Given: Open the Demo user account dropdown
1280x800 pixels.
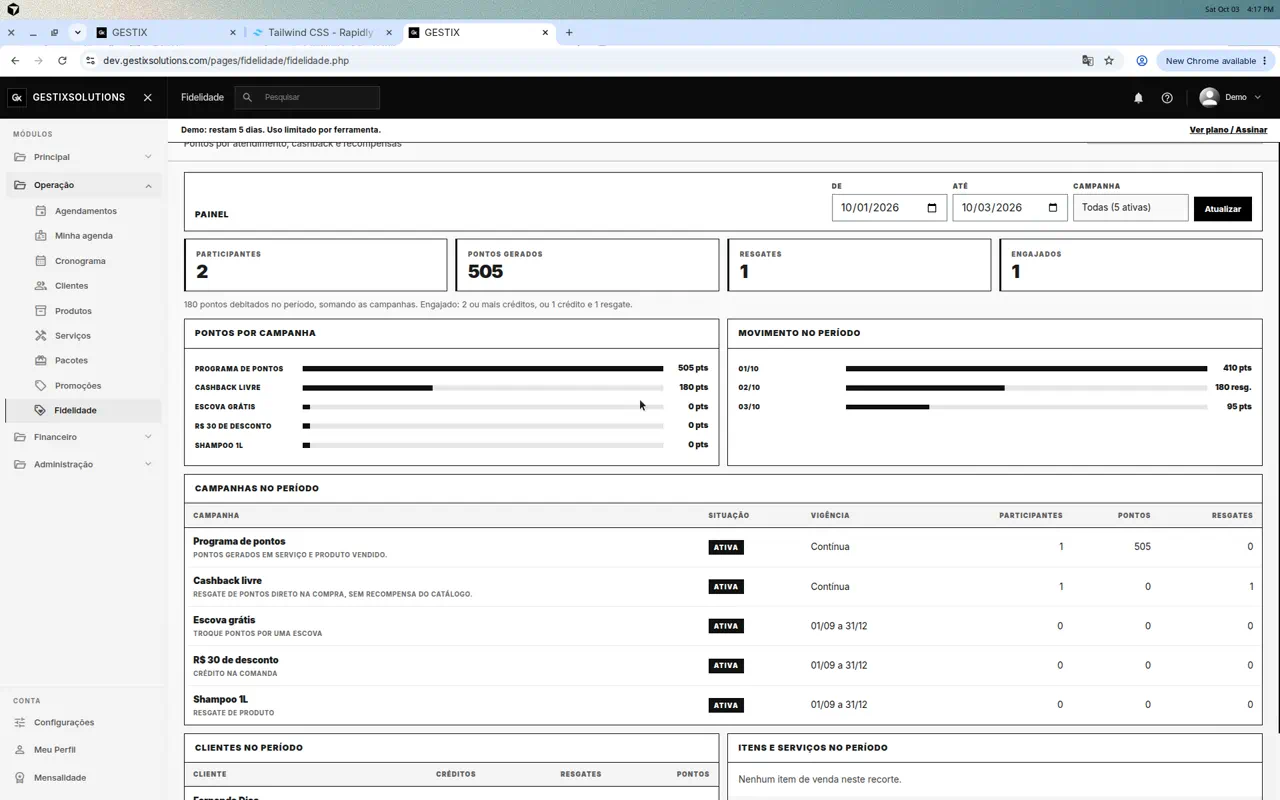Looking at the screenshot, I should (x=1231, y=98).
